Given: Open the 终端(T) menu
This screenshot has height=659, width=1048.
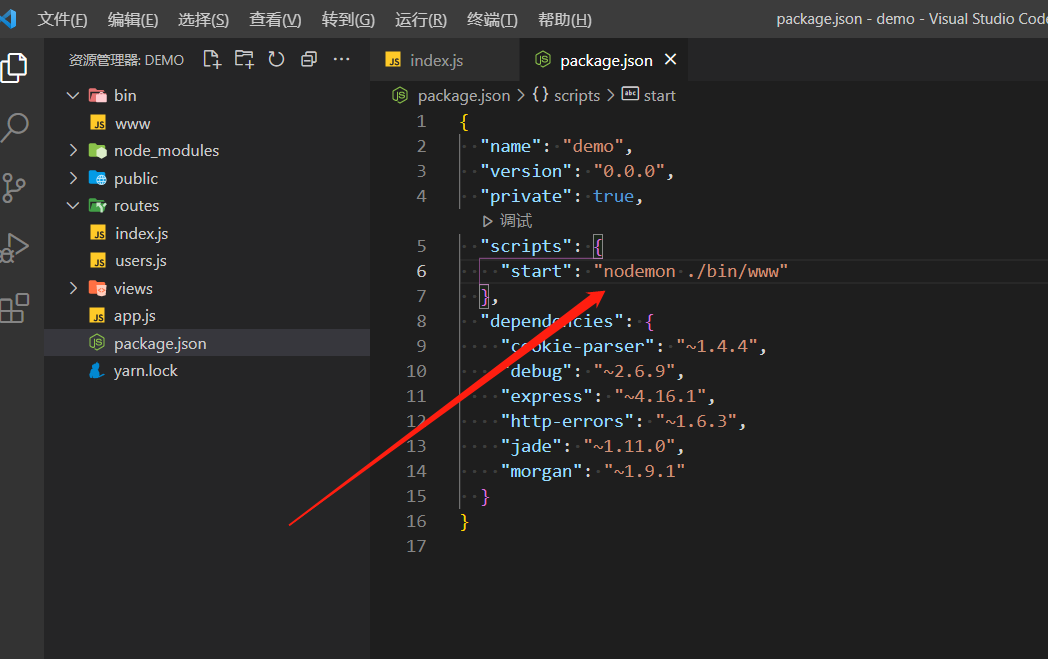Looking at the screenshot, I should pyautogui.click(x=492, y=19).
